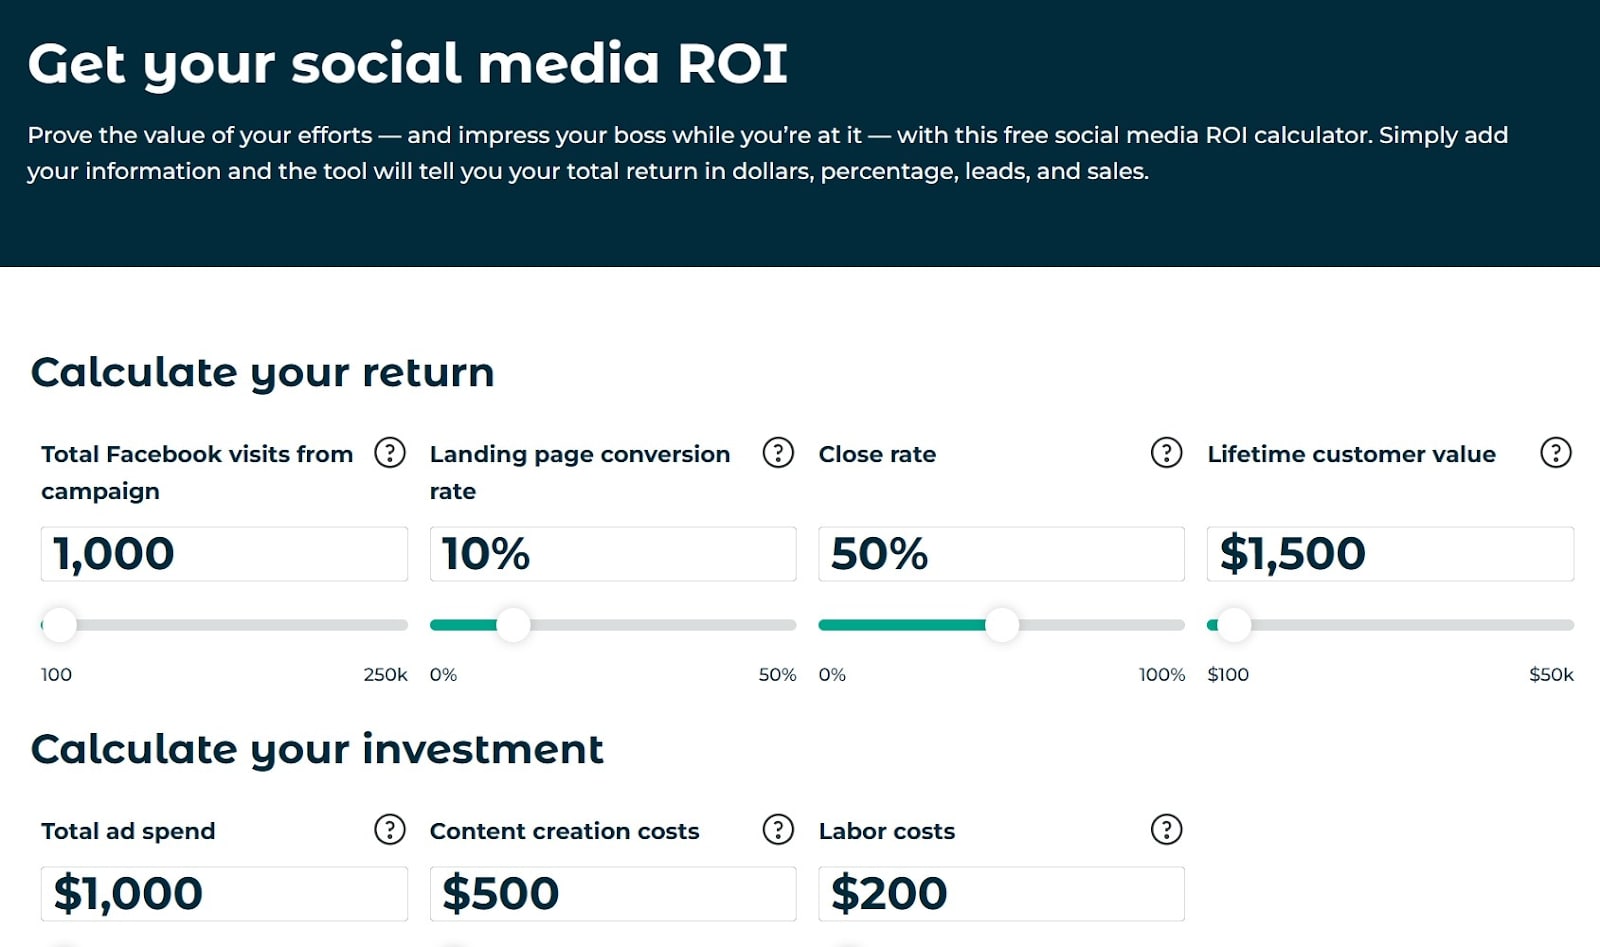
Task: Click the Close rate slider handle
Action: click(x=1001, y=625)
